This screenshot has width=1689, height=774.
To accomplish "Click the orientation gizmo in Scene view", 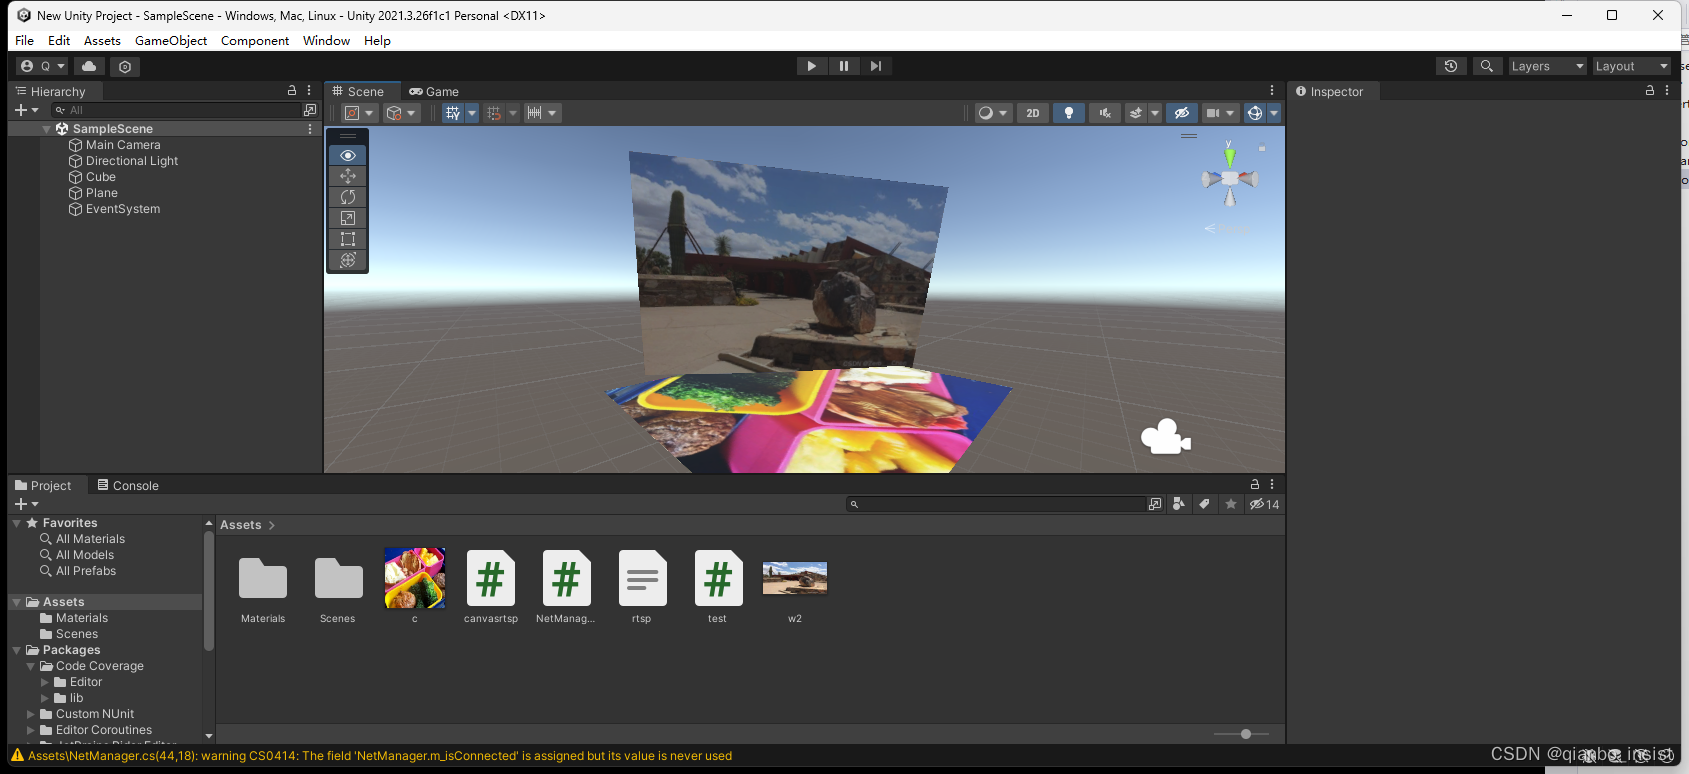I will (1230, 177).
